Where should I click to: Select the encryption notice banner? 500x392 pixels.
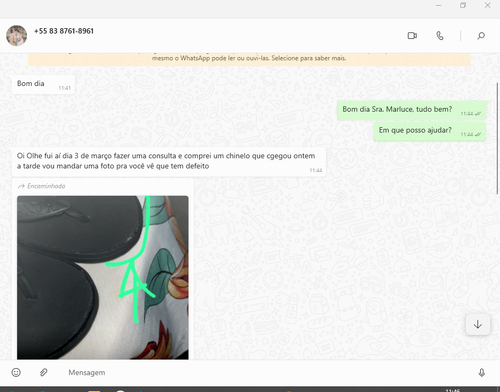[249, 59]
